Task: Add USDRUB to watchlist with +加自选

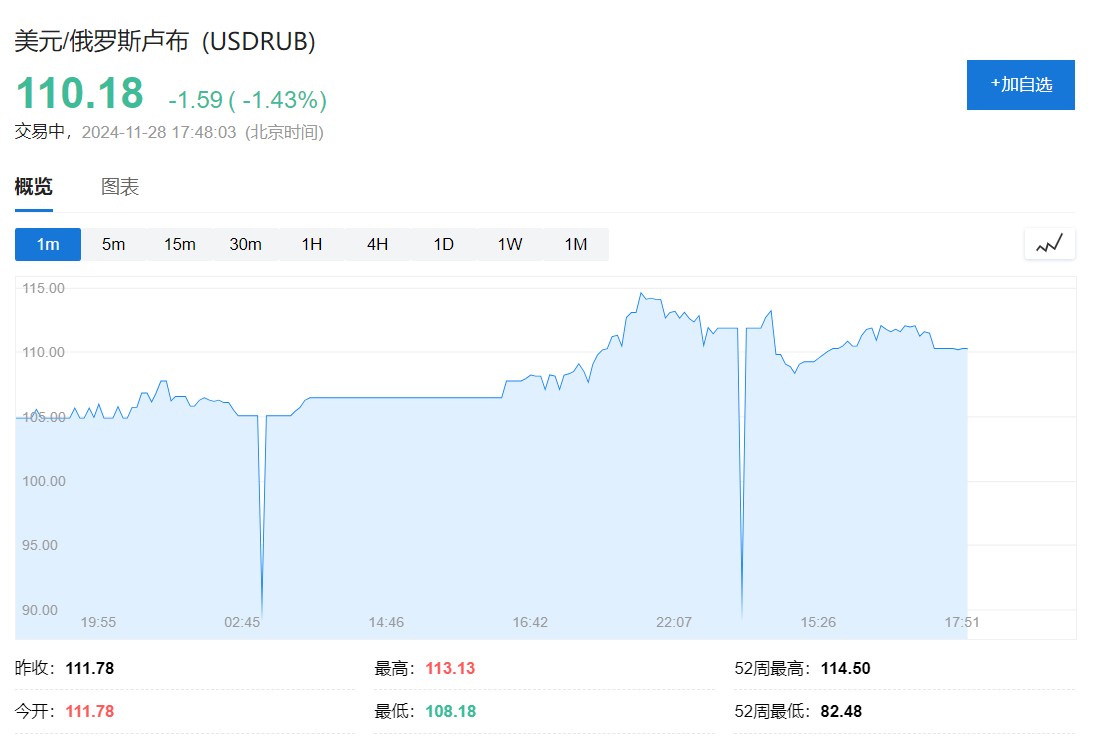Action: [1020, 85]
